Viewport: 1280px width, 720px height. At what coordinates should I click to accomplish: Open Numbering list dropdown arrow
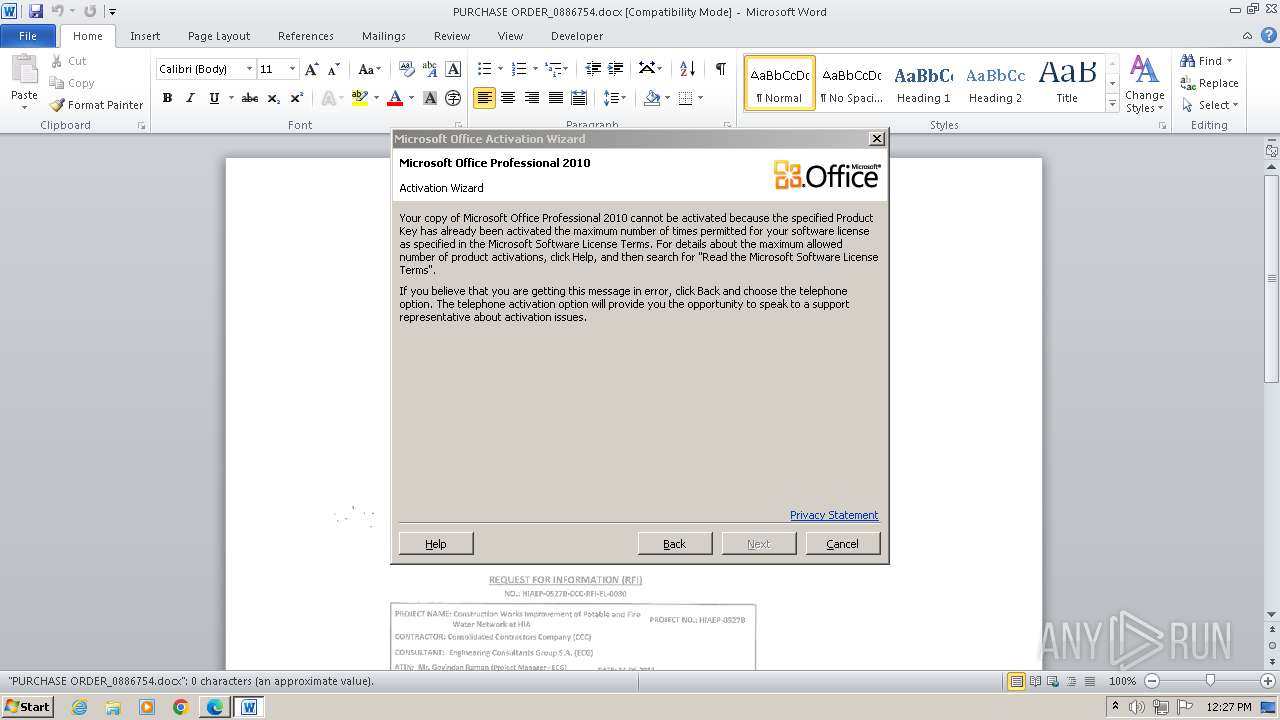point(535,69)
